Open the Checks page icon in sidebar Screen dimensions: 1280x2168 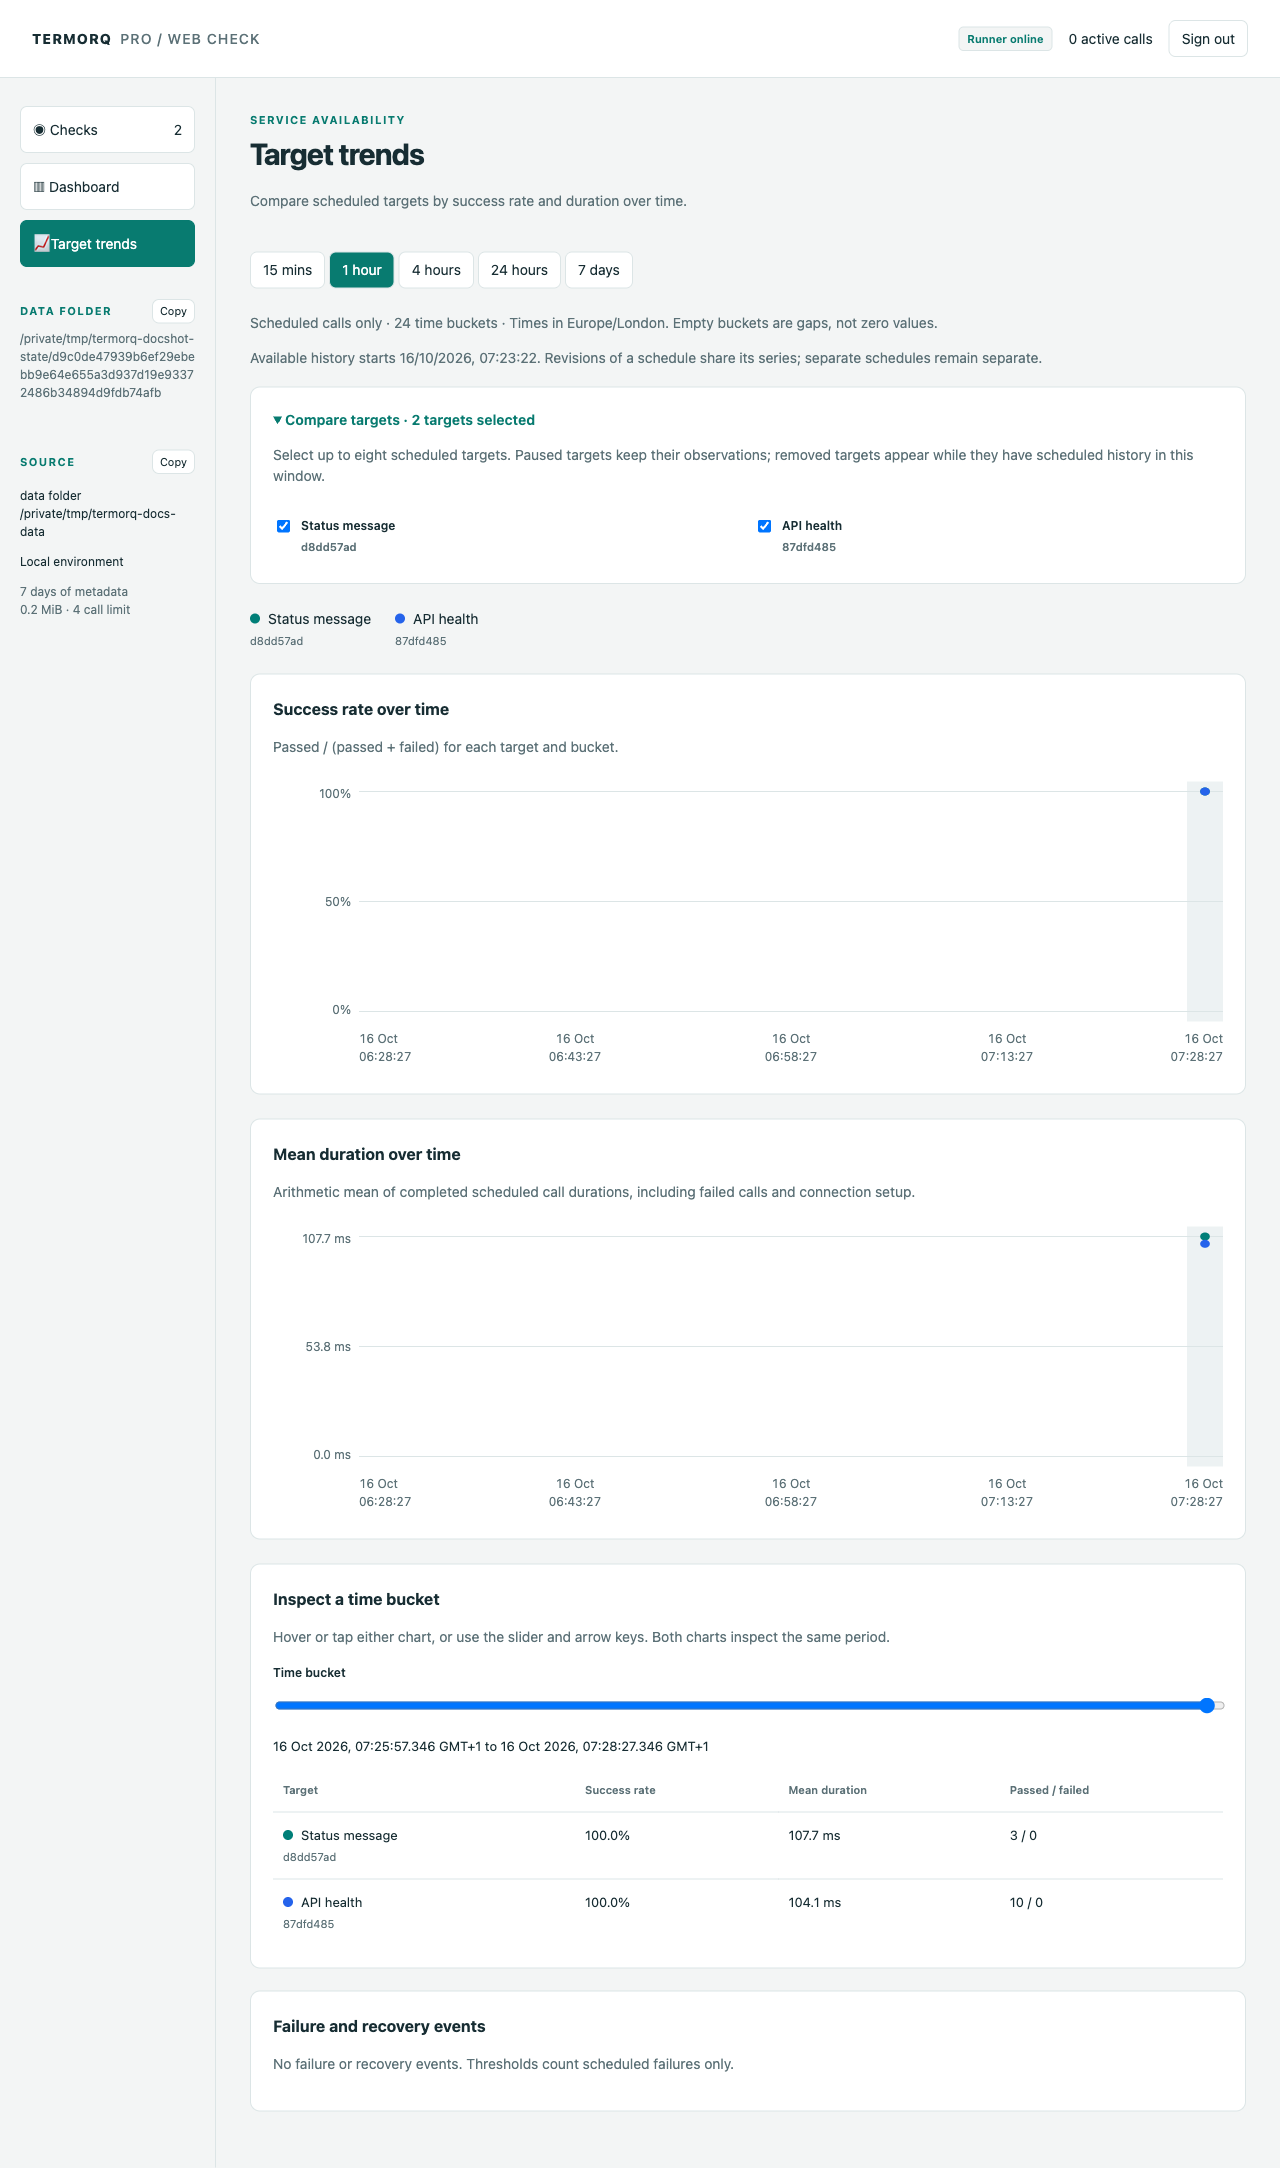40,130
